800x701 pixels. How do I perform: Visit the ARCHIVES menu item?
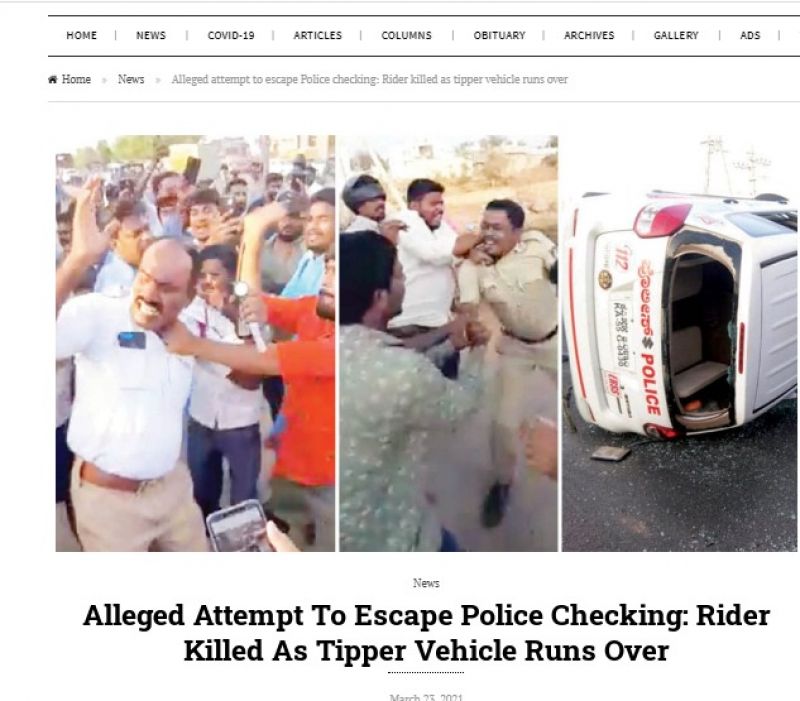[x=589, y=35]
